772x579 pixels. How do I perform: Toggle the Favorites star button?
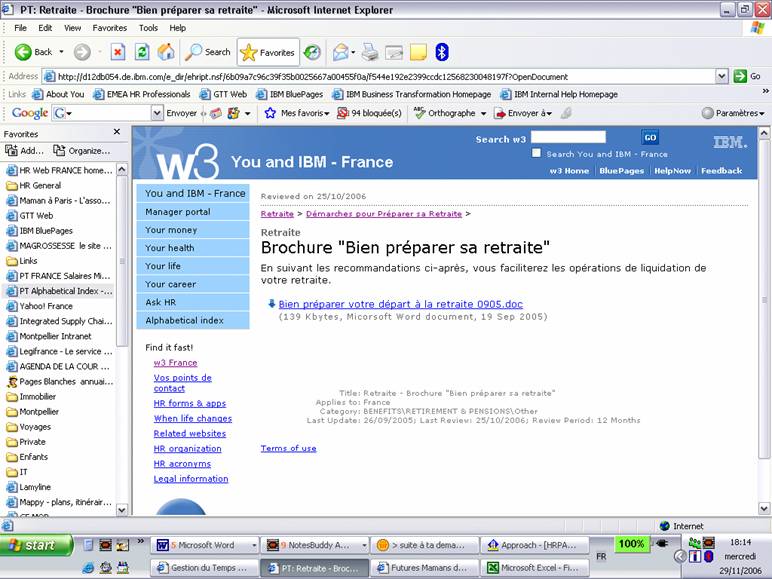(268, 52)
